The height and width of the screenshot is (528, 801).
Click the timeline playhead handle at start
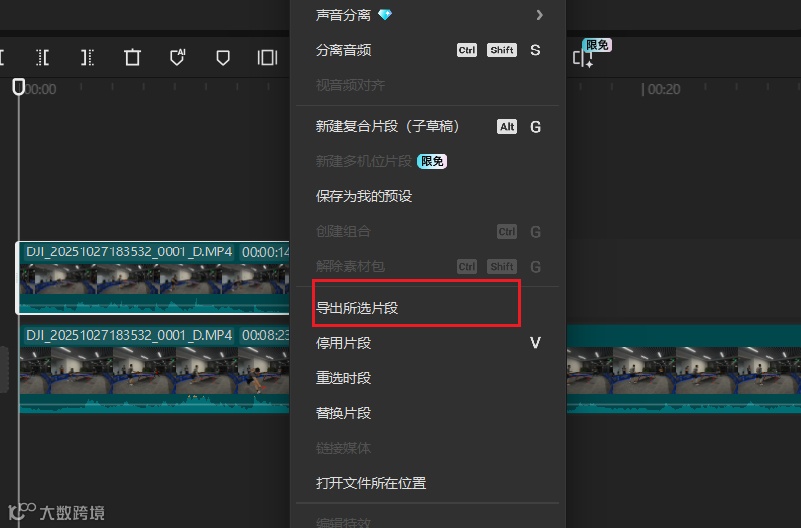click(x=18, y=87)
